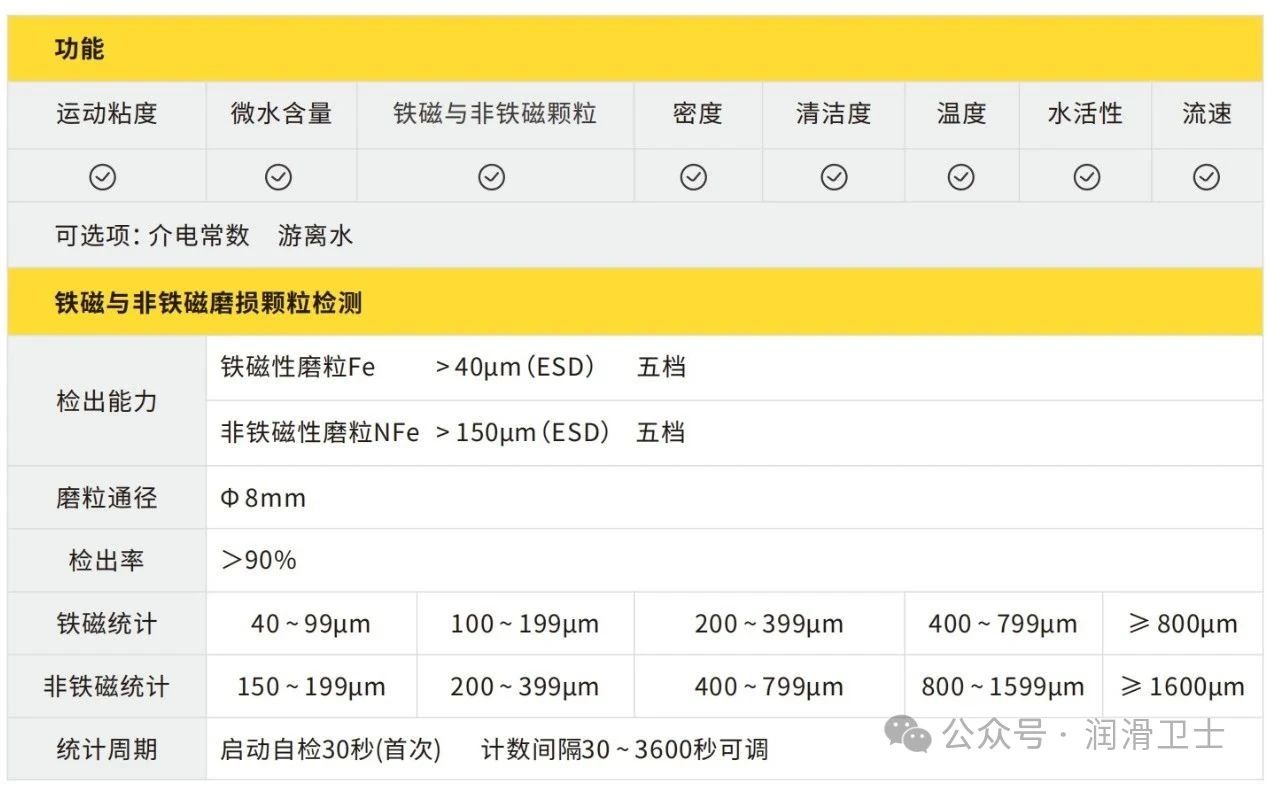Select the 计数间隔30~3600秒可调 text
This screenshot has height=786, width=1267.
[x=625, y=749]
